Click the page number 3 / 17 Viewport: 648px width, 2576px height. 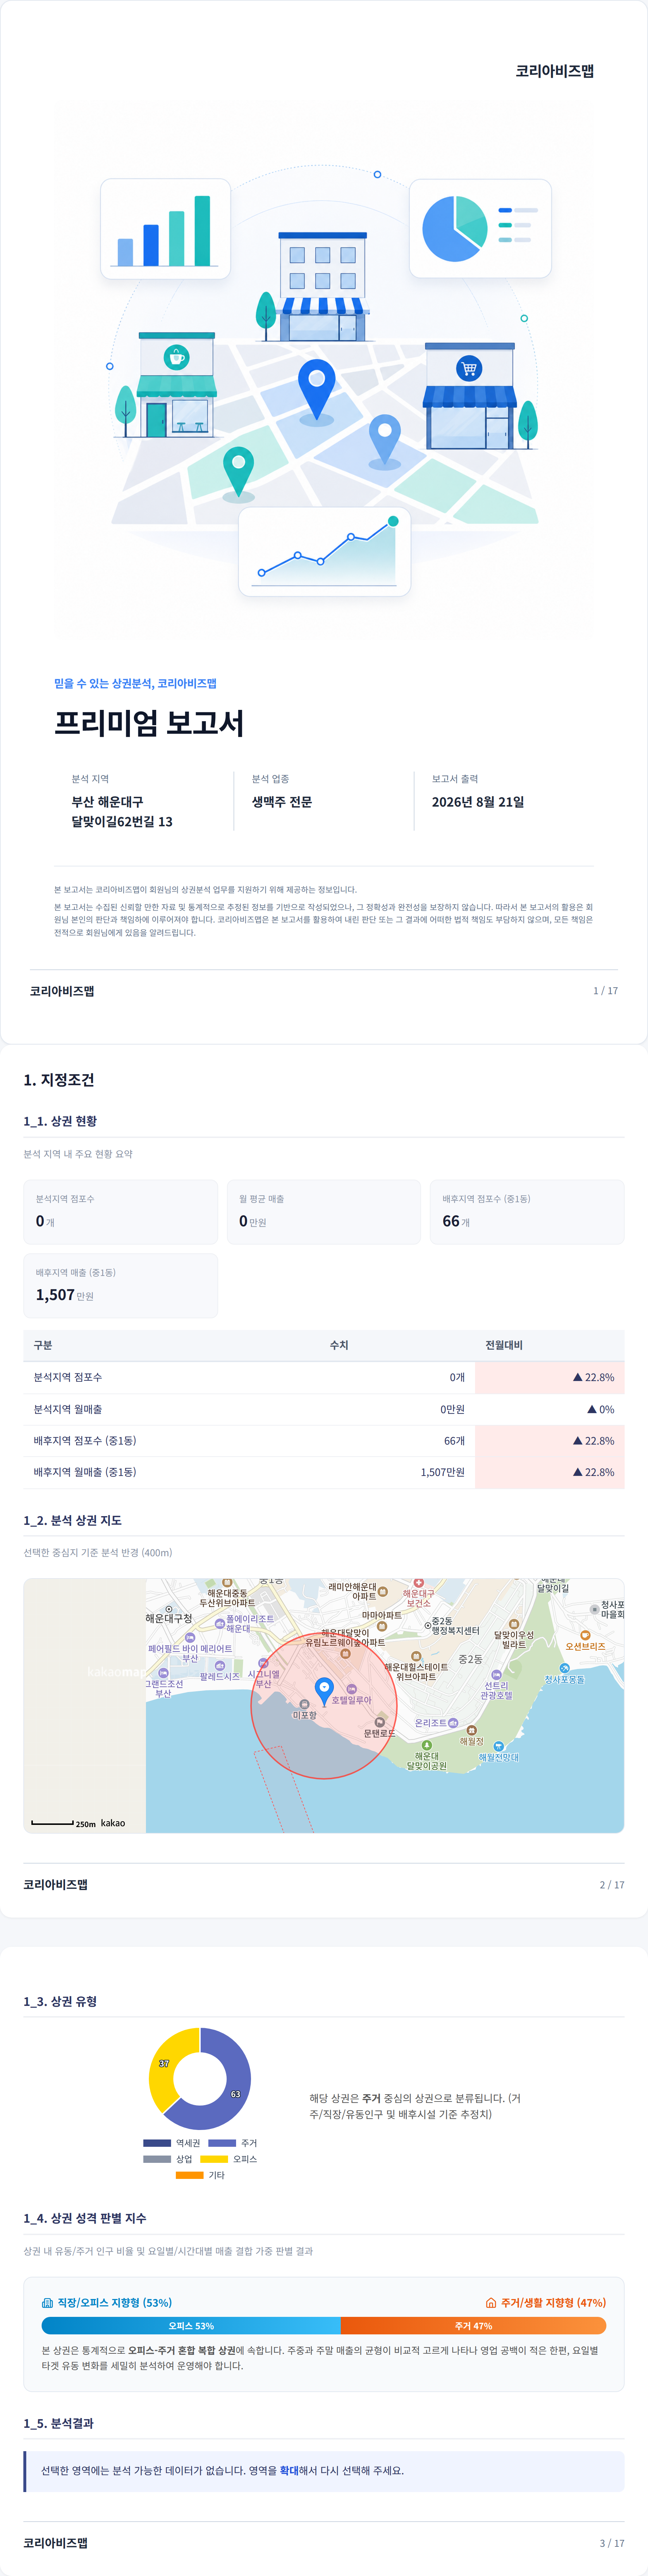(612, 2543)
